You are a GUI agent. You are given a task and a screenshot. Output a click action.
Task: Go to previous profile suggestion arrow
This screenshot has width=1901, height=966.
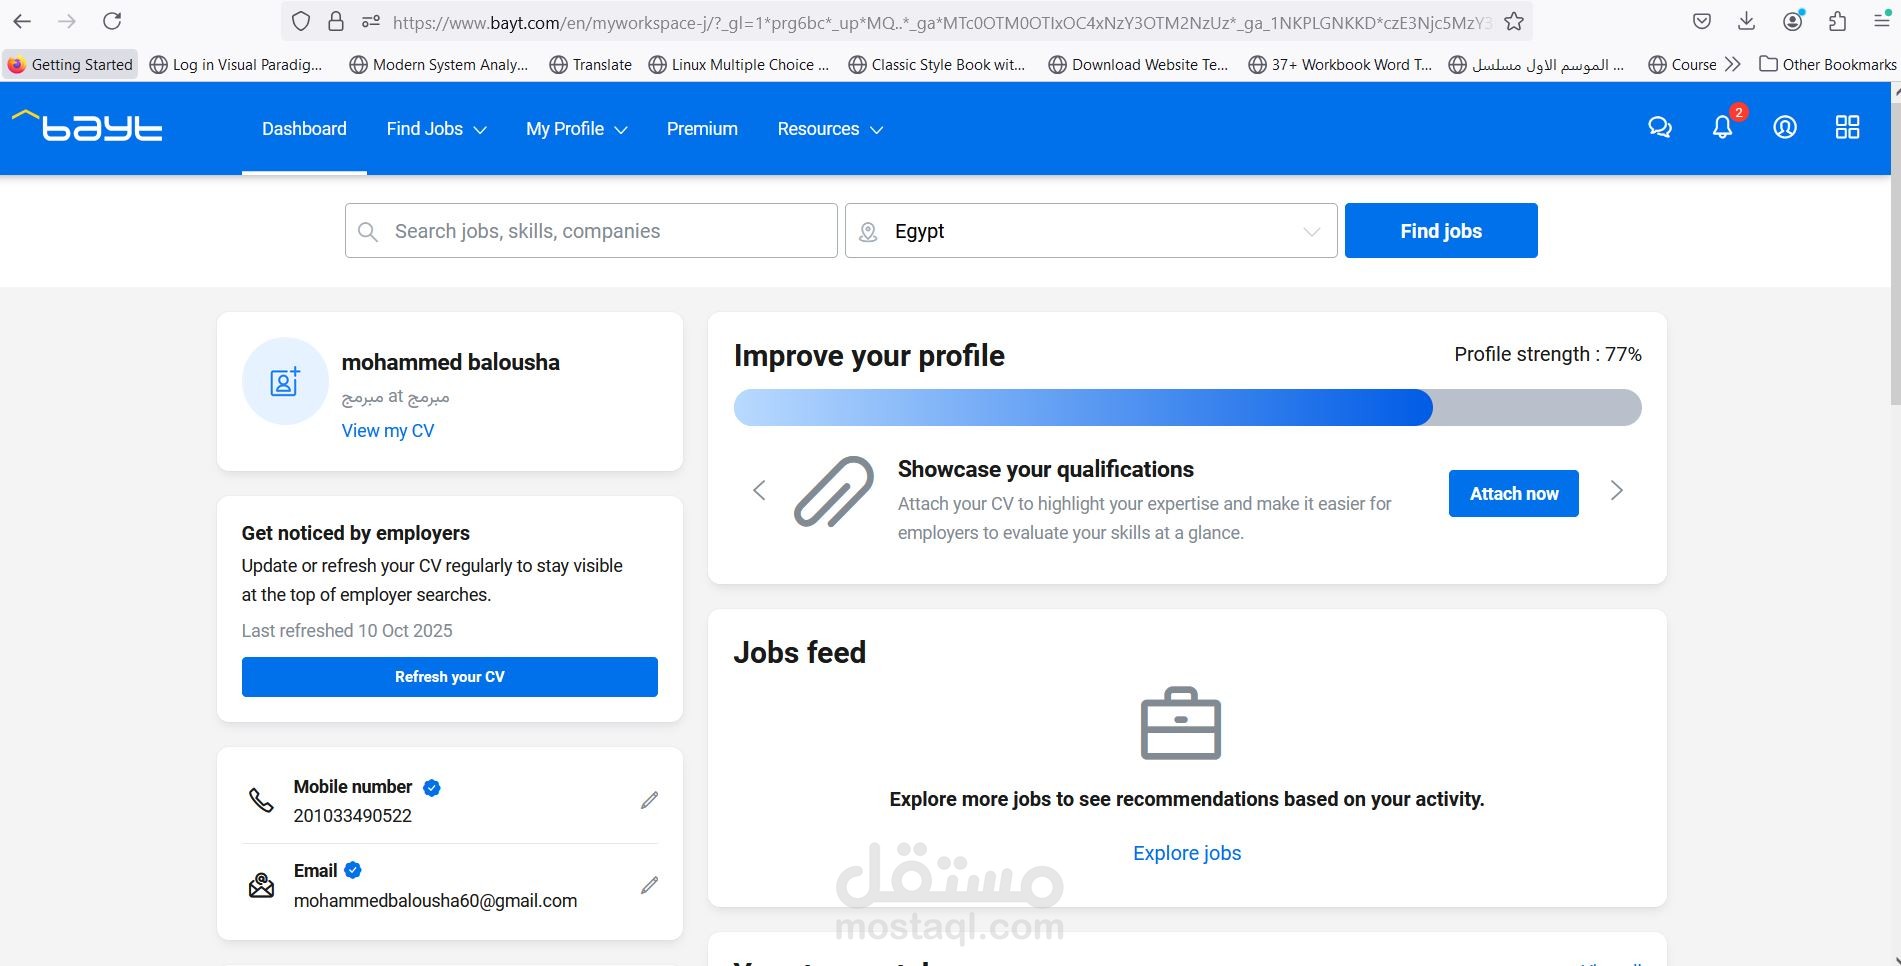(x=759, y=490)
